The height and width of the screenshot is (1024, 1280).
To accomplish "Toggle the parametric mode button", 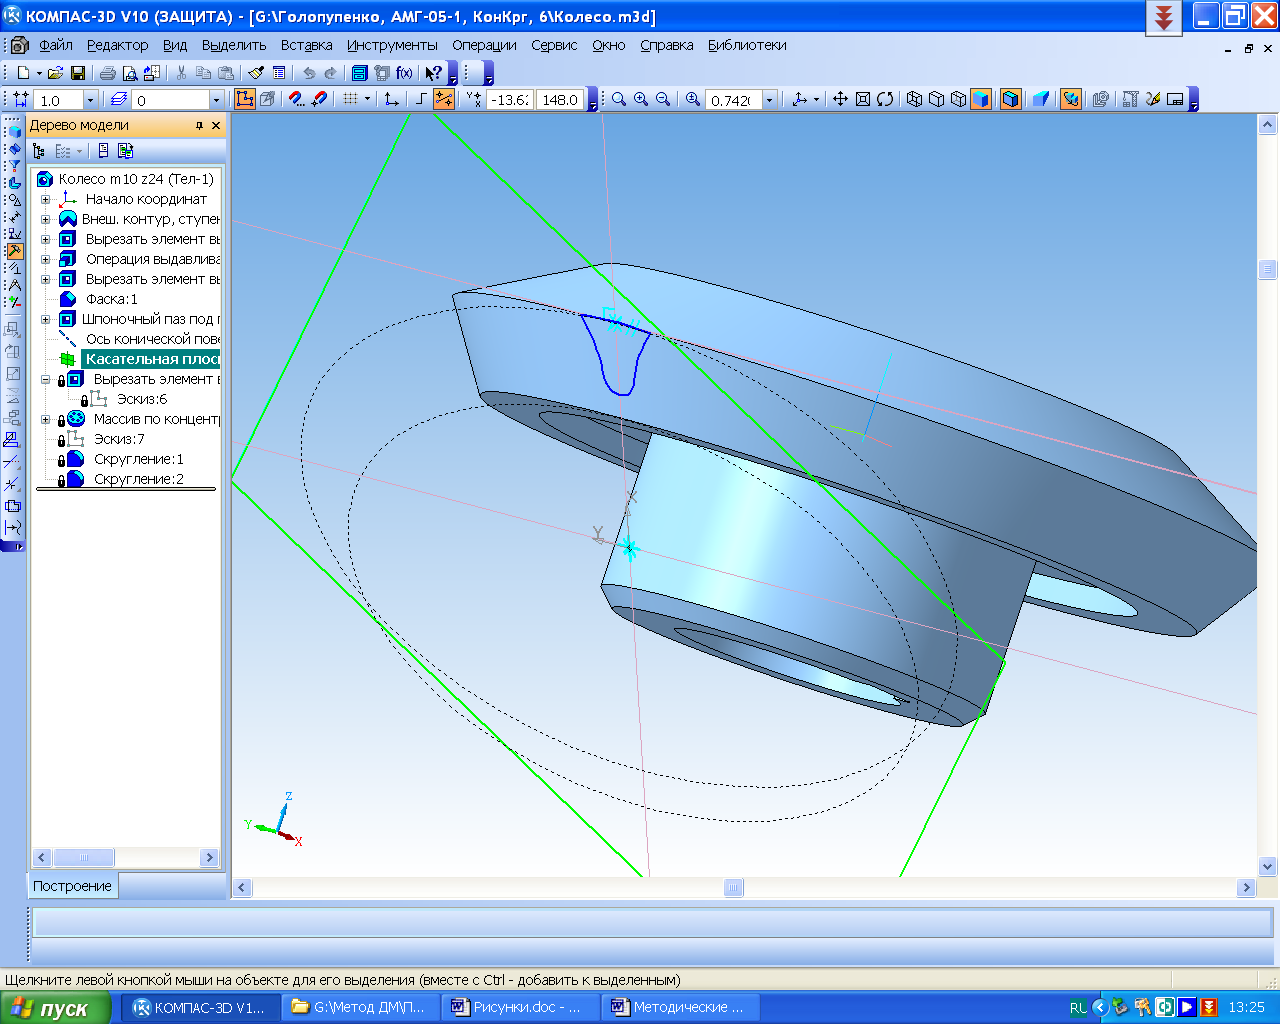I will [443, 100].
